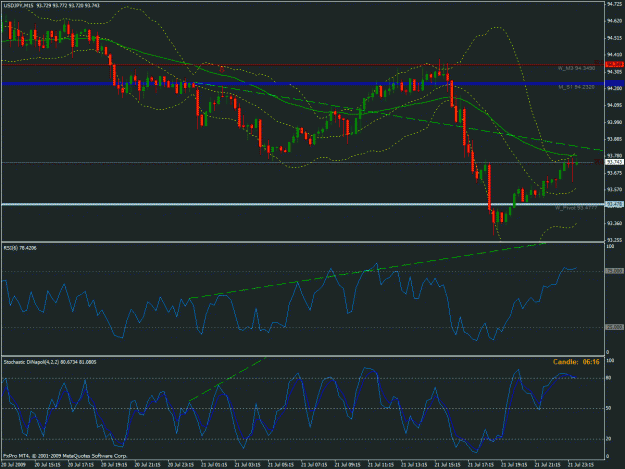
Task: Click the 93.780 price scale value
Action: coord(614,156)
